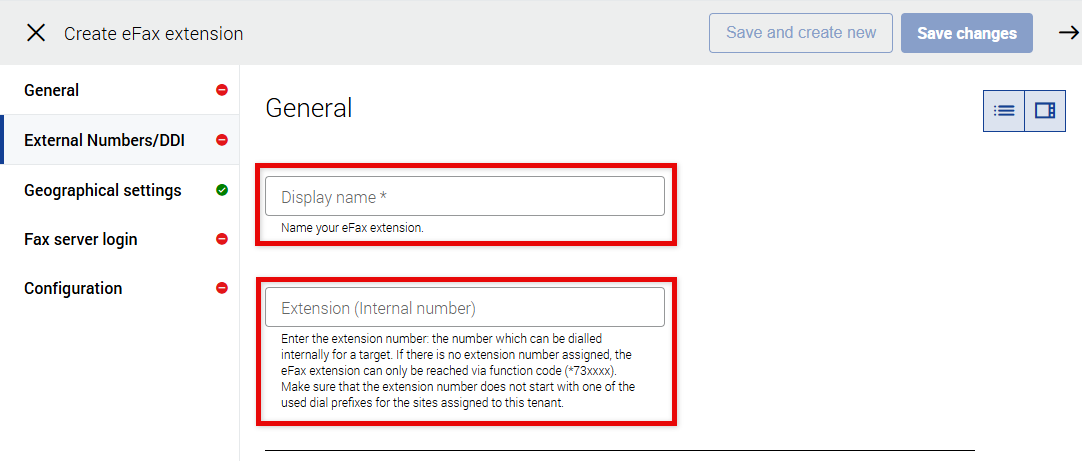Click the Create eFax extension title text

pyautogui.click(x=154, y=34)
